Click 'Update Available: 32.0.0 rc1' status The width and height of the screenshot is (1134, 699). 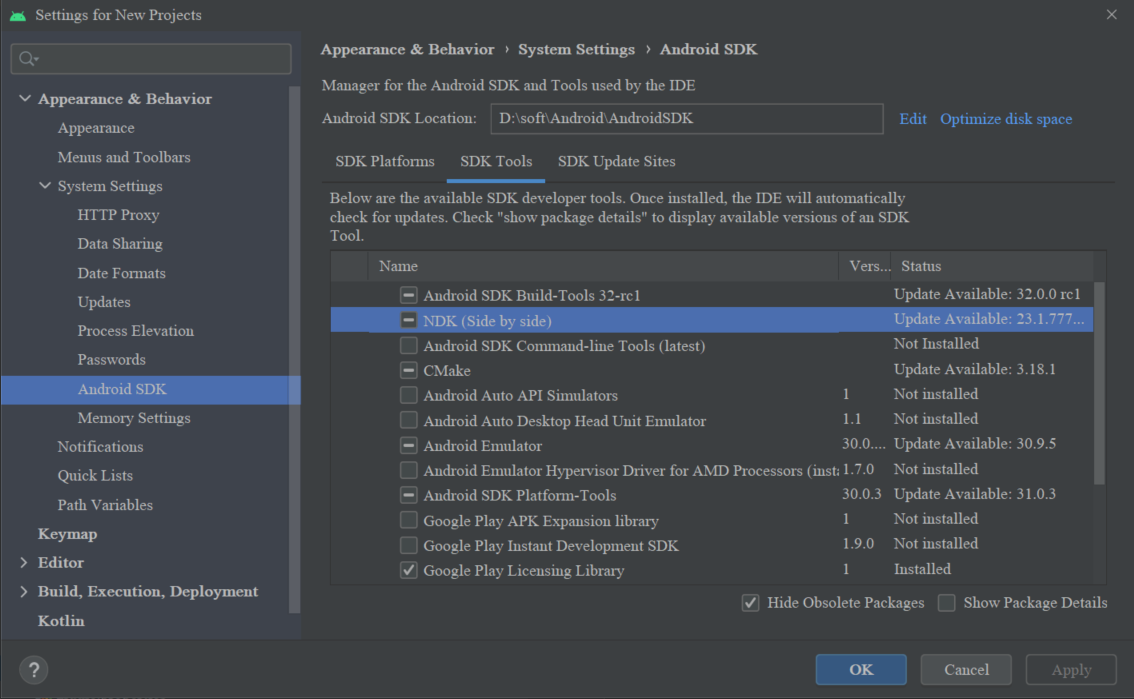coord(987,294)
